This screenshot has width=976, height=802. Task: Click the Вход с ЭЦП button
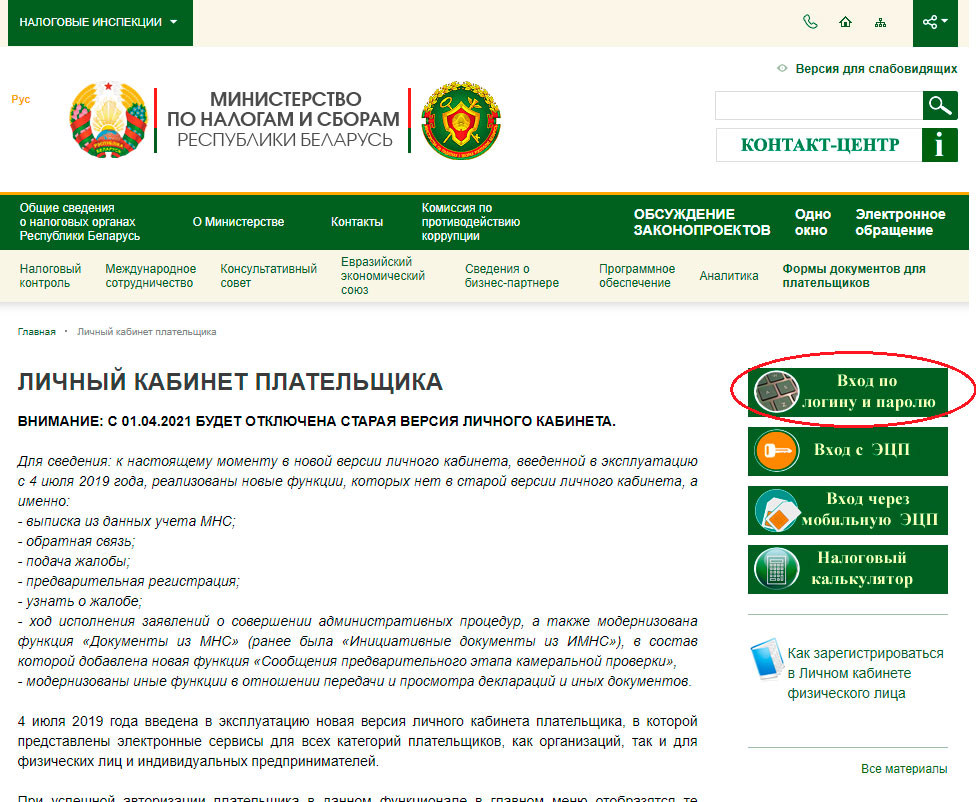[848, 451]
